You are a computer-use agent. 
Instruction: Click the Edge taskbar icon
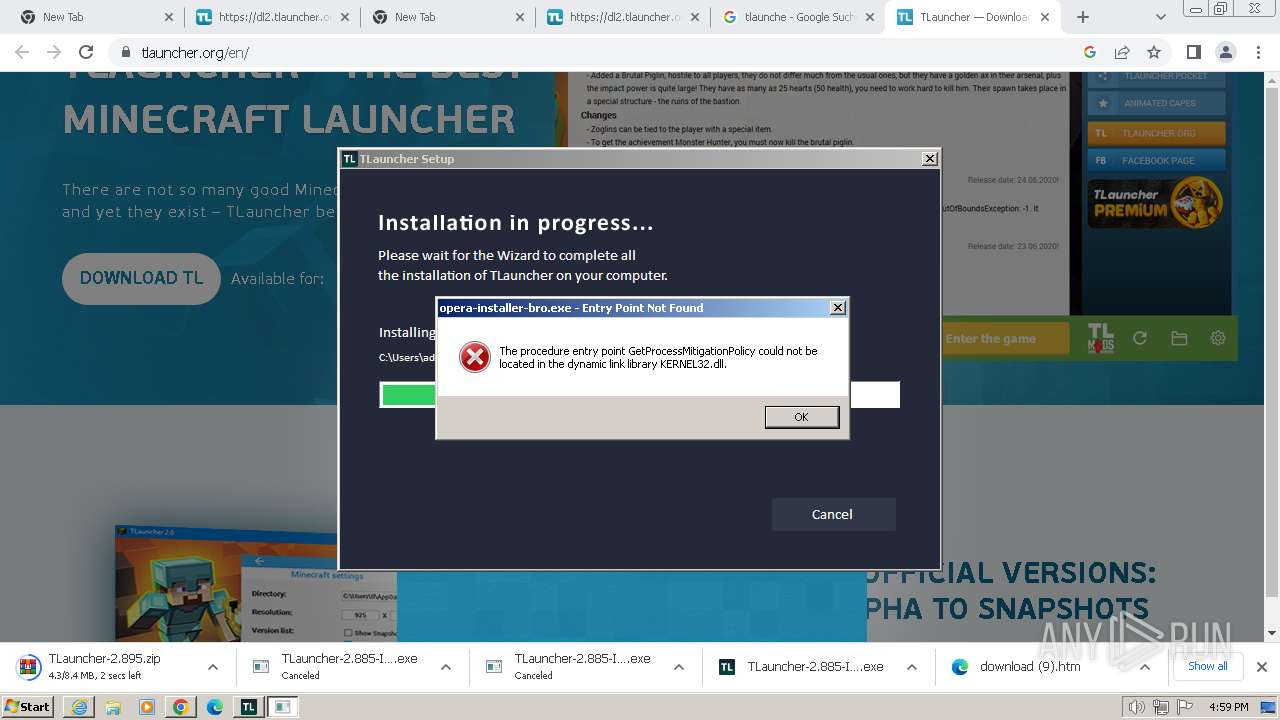214,707
